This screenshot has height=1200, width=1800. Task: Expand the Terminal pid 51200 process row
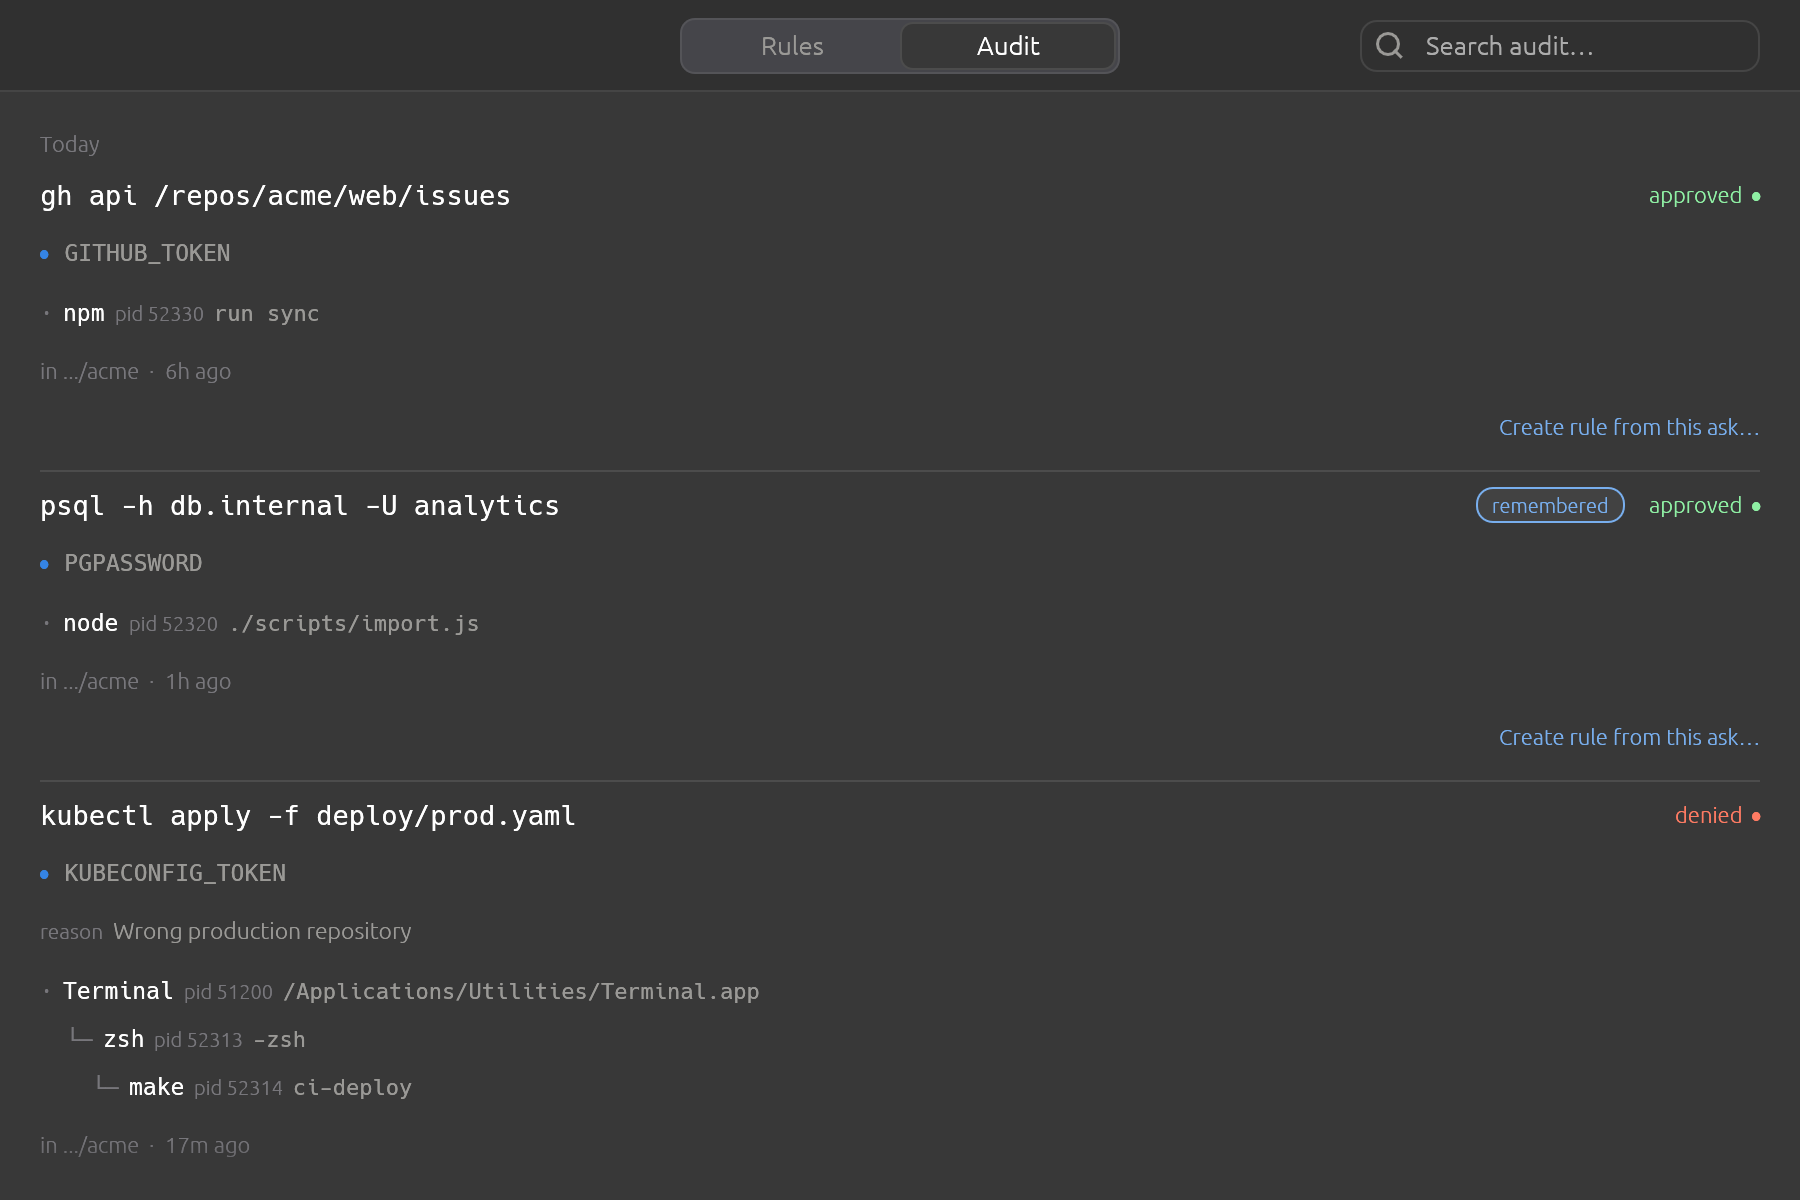tap(401, 991)
